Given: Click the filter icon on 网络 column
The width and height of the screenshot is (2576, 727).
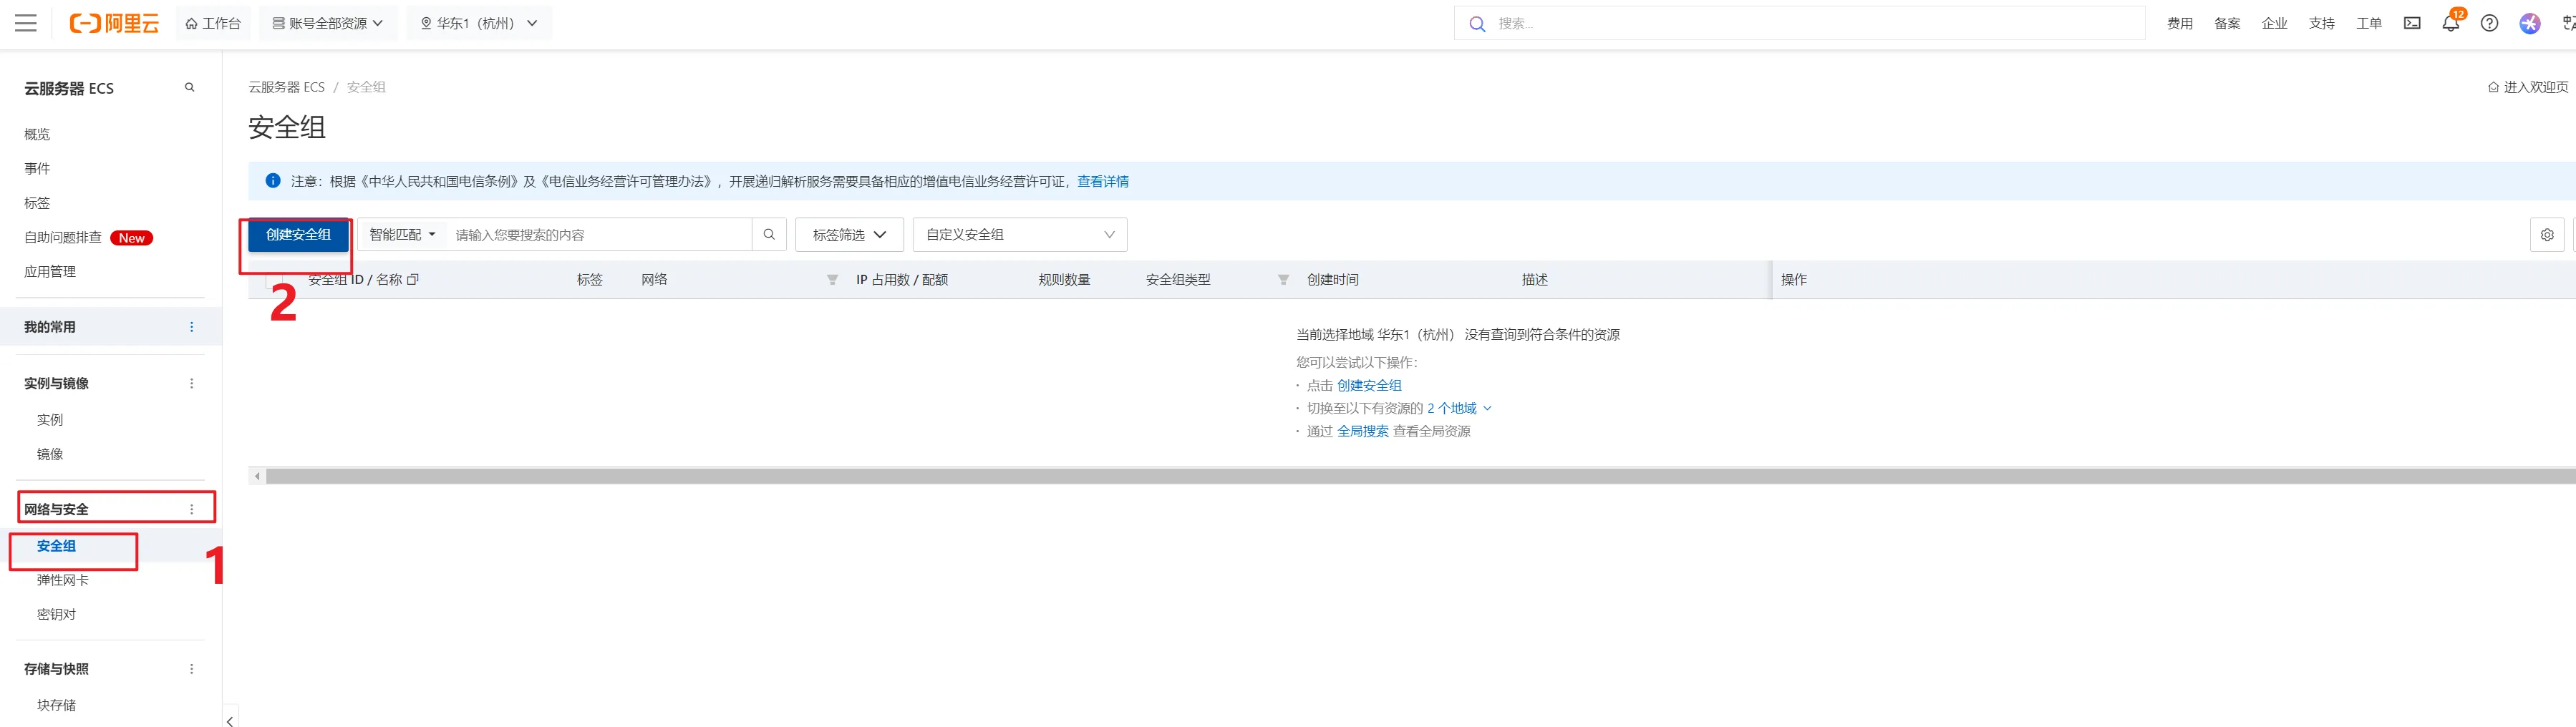Looking at the screenshot, I should click(x=832, y=280).
